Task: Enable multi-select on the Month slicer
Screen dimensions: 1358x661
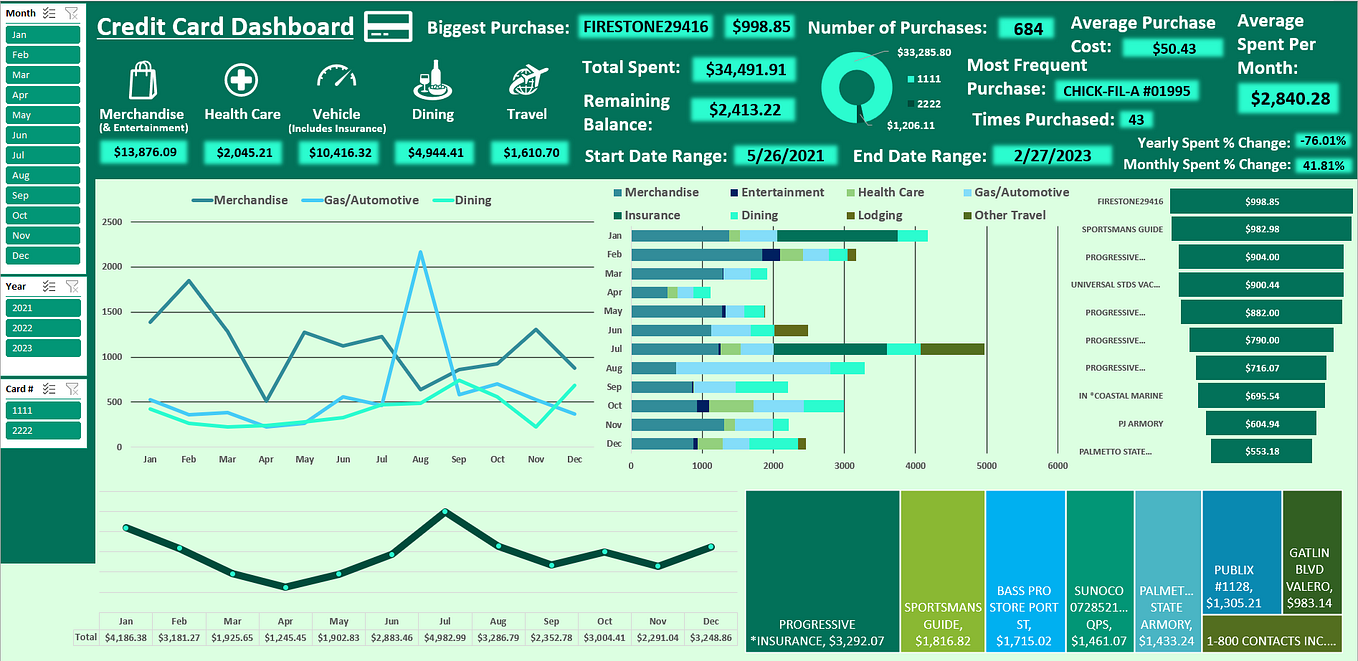Action: coord(47,12)
